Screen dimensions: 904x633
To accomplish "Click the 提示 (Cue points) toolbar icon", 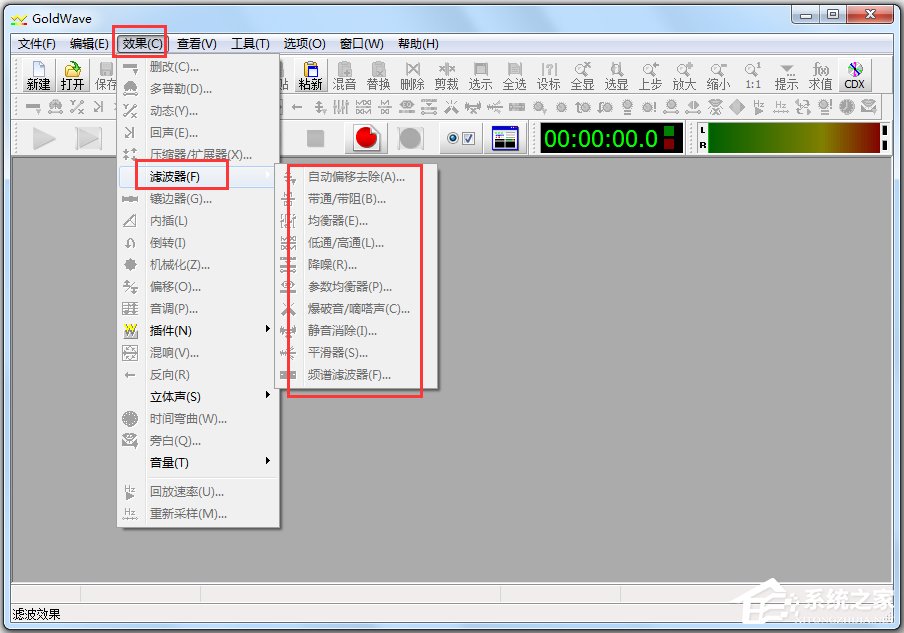I will 787,76.
